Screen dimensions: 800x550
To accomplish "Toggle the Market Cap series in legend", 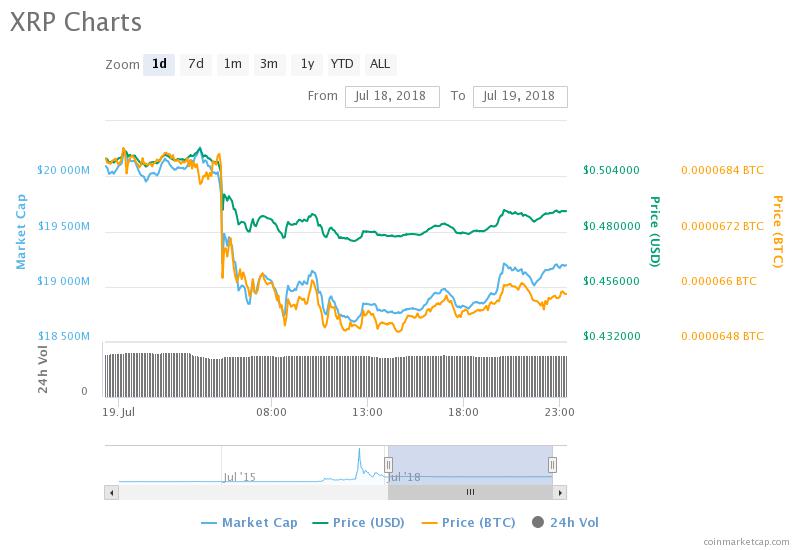I will (249, 522).
